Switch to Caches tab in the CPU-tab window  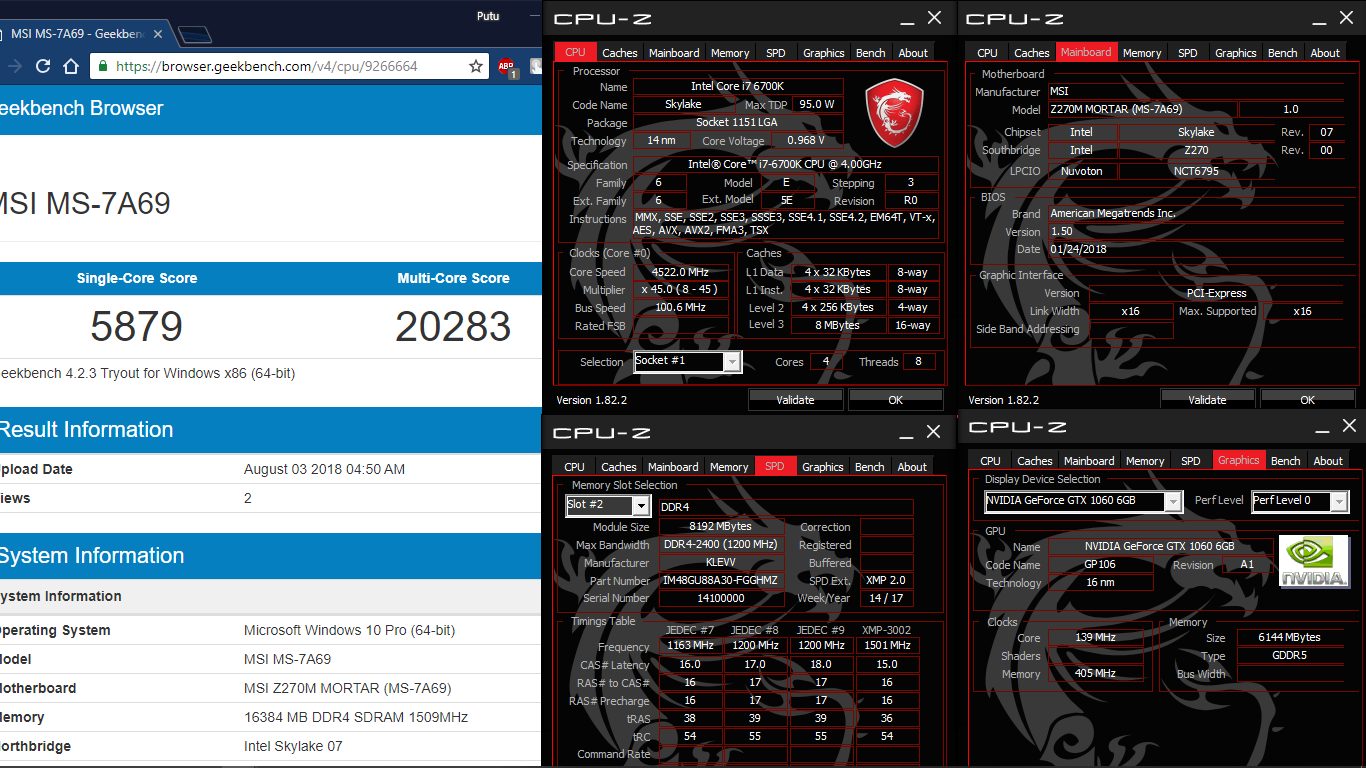click(x=620, y=53)
